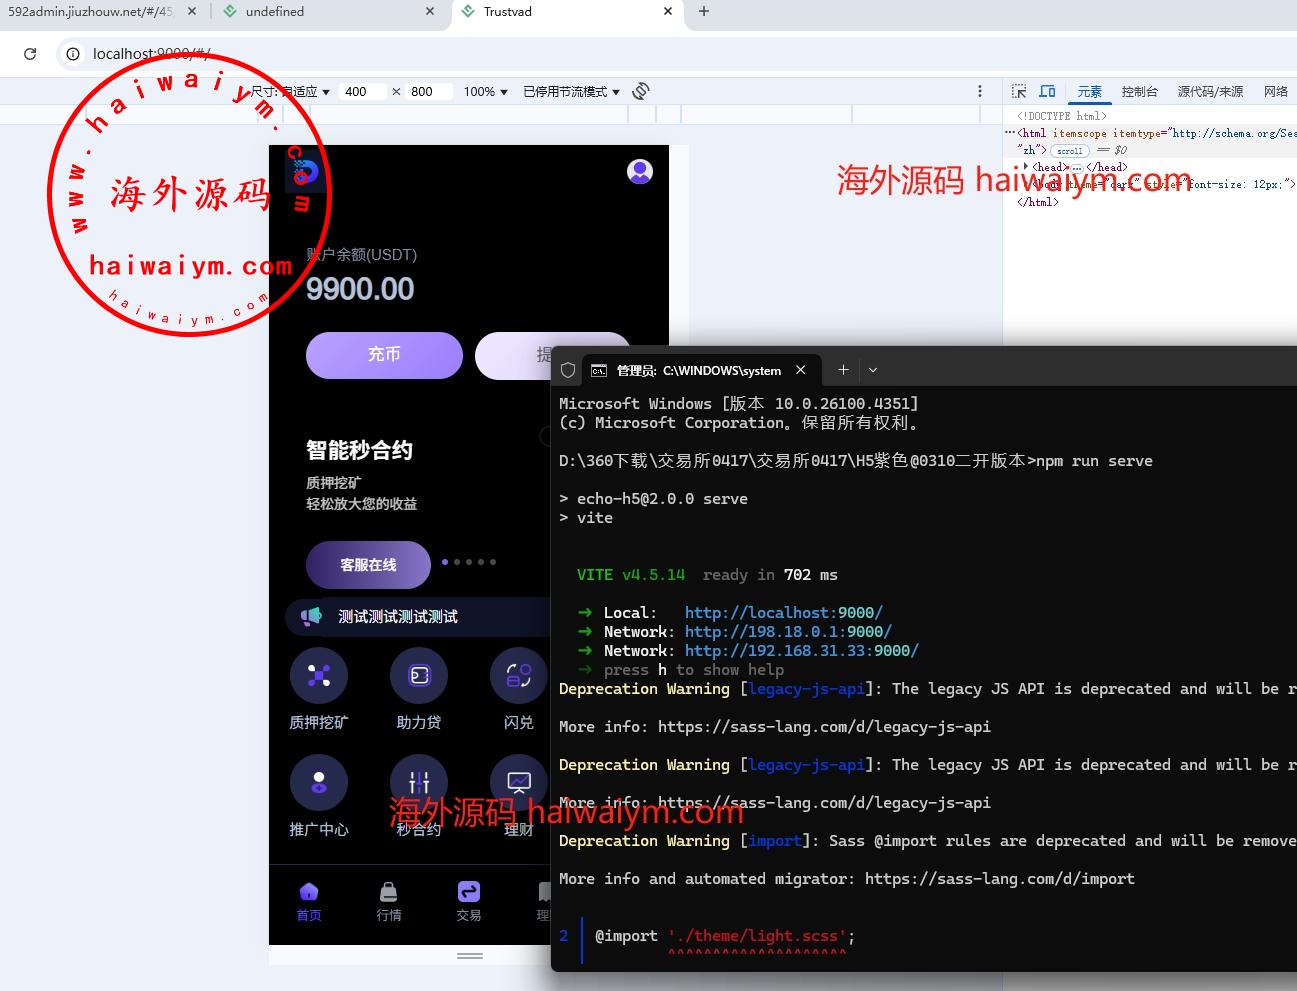Expand the head element node in DOM tree
The width and height of the screenshot is (1297, 991).
(1026, 167)
